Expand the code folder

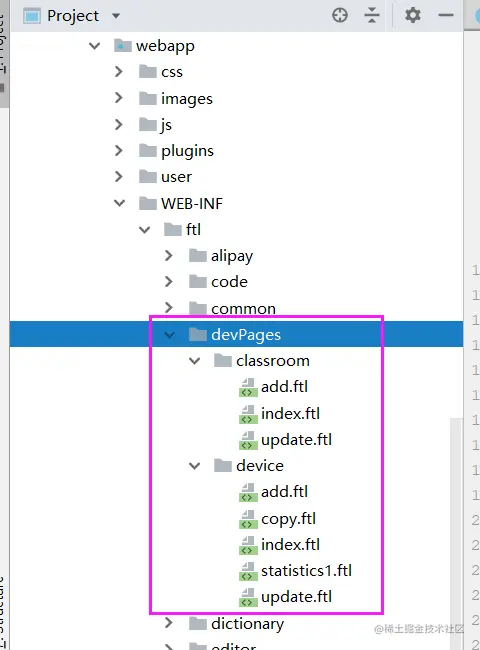[x=169, y=282]
